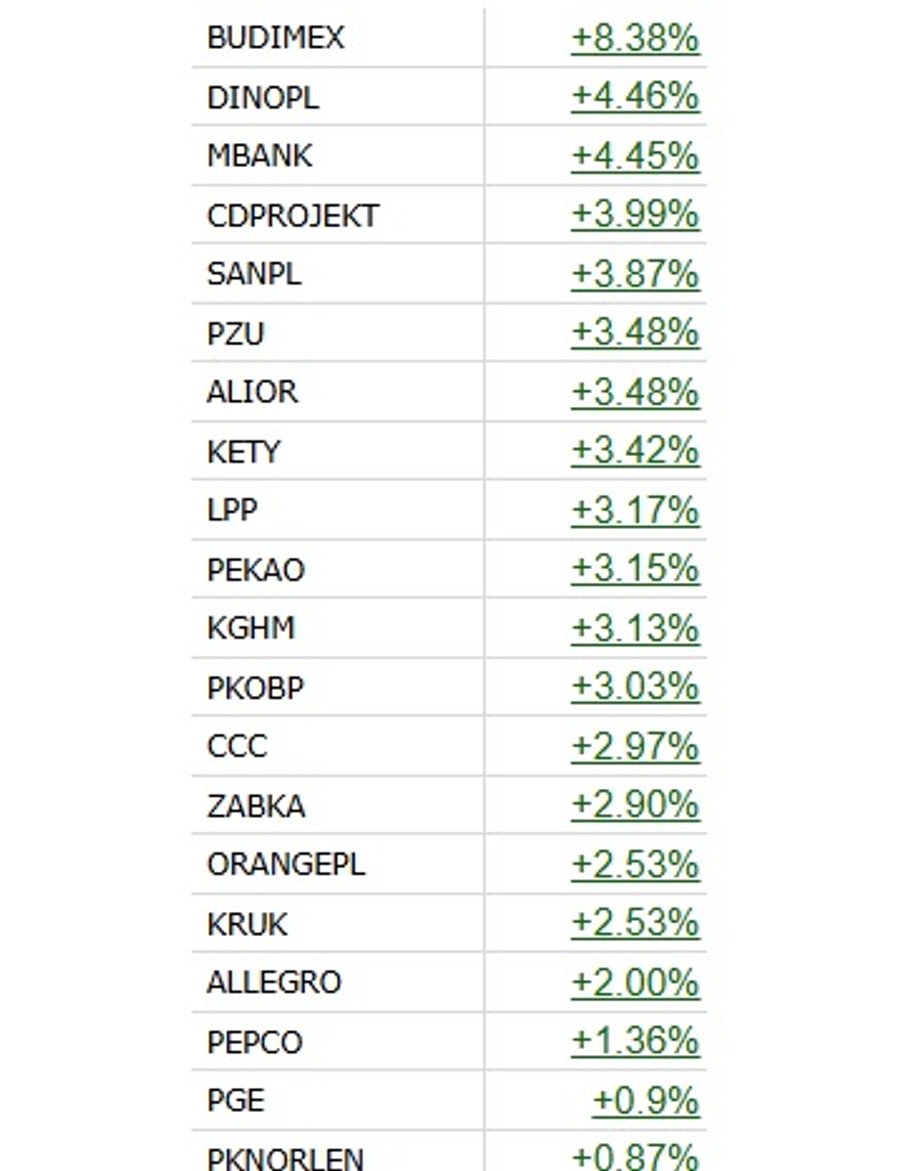The image size is (920, 1171).
Task: Open CCC +2.97% link
Action: pyautogui.click(x=635, y=746)
